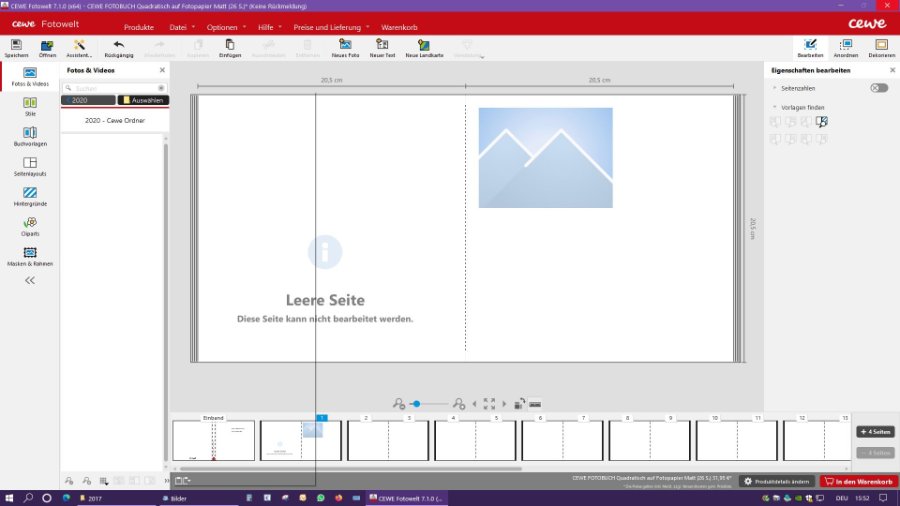This screenshot has width=900, height=506.
Task: Add pages with + 4 Seiten button
Action: click(875, 431)
